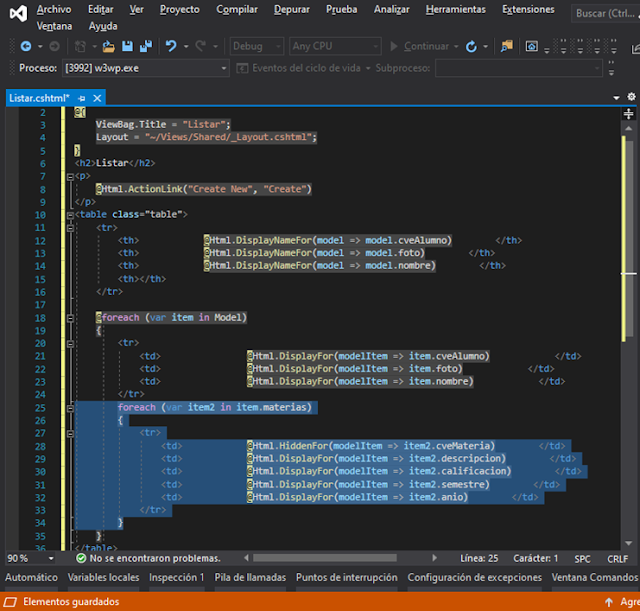Click the Visual Studio logo icon

pyautogui.click(x=17, y=15)
